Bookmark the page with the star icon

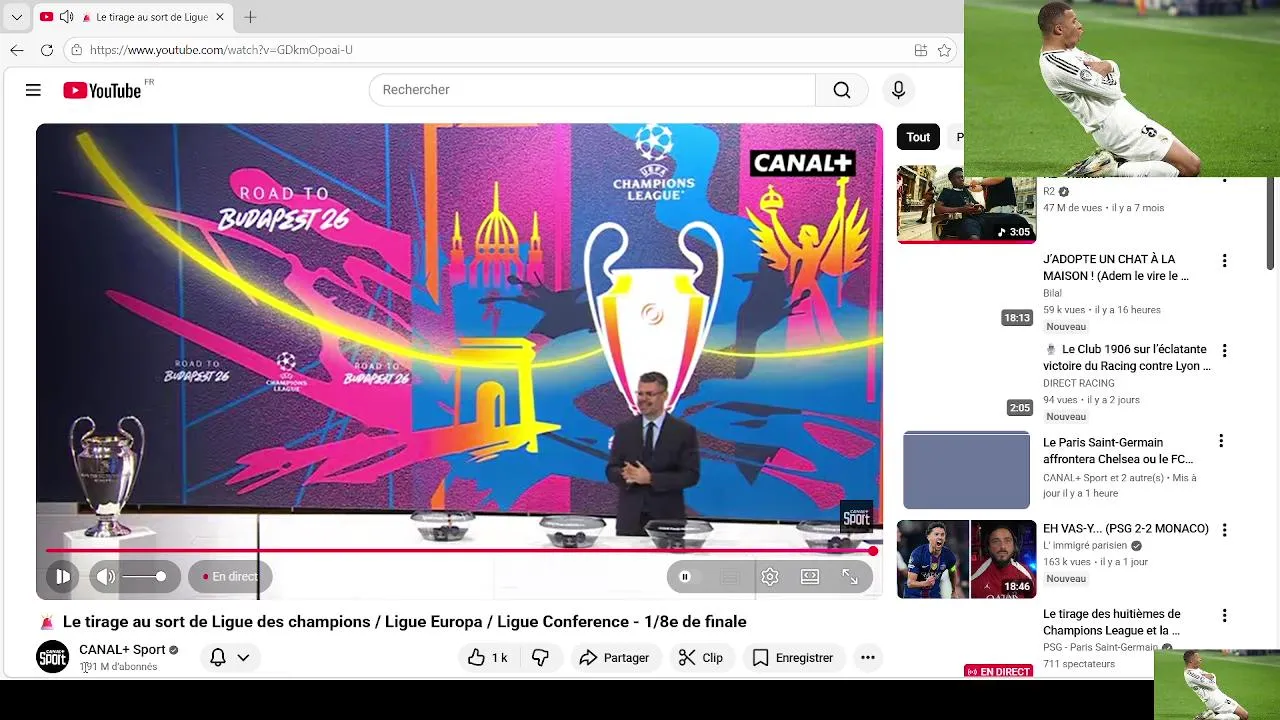[x=944, y=50]
